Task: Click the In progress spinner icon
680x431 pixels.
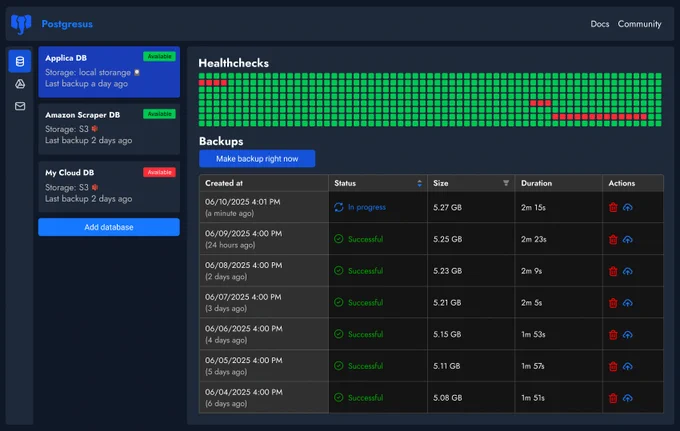Action: click(339, 207)
